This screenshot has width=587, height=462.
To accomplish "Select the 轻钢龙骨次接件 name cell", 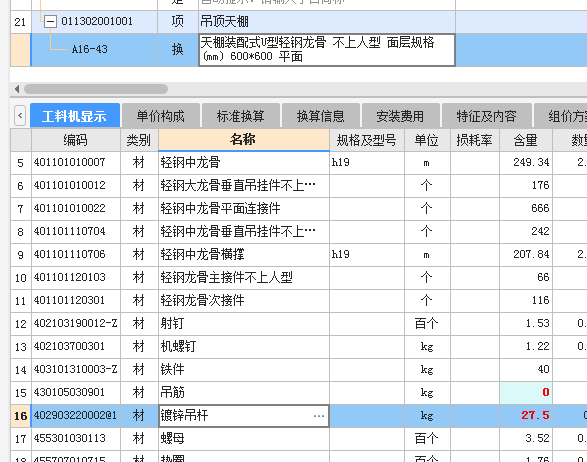I will coord(244,301).
